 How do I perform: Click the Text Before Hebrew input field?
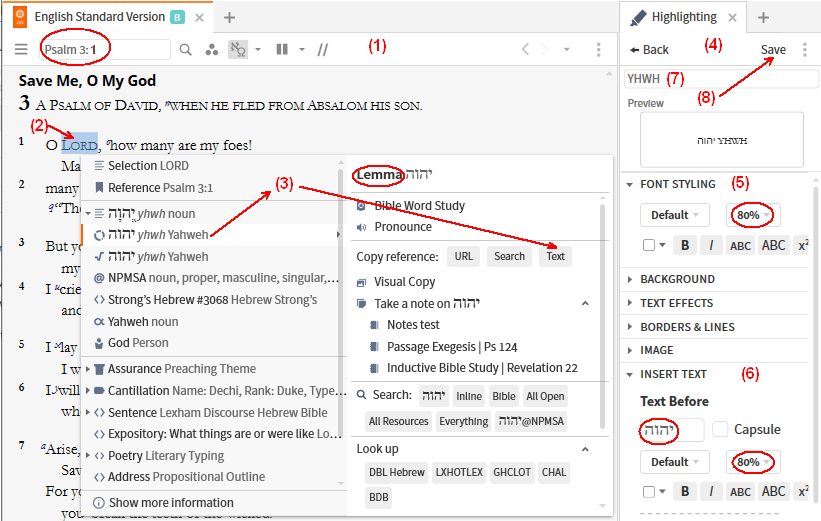pos(672,430)
